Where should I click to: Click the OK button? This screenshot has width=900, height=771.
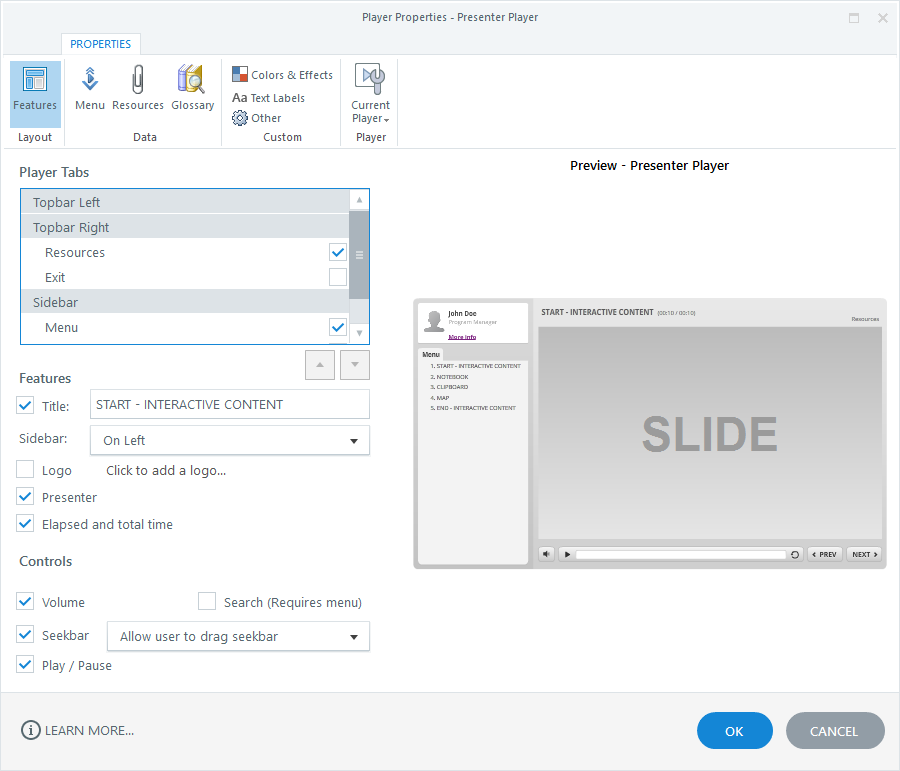pos(735,731)
